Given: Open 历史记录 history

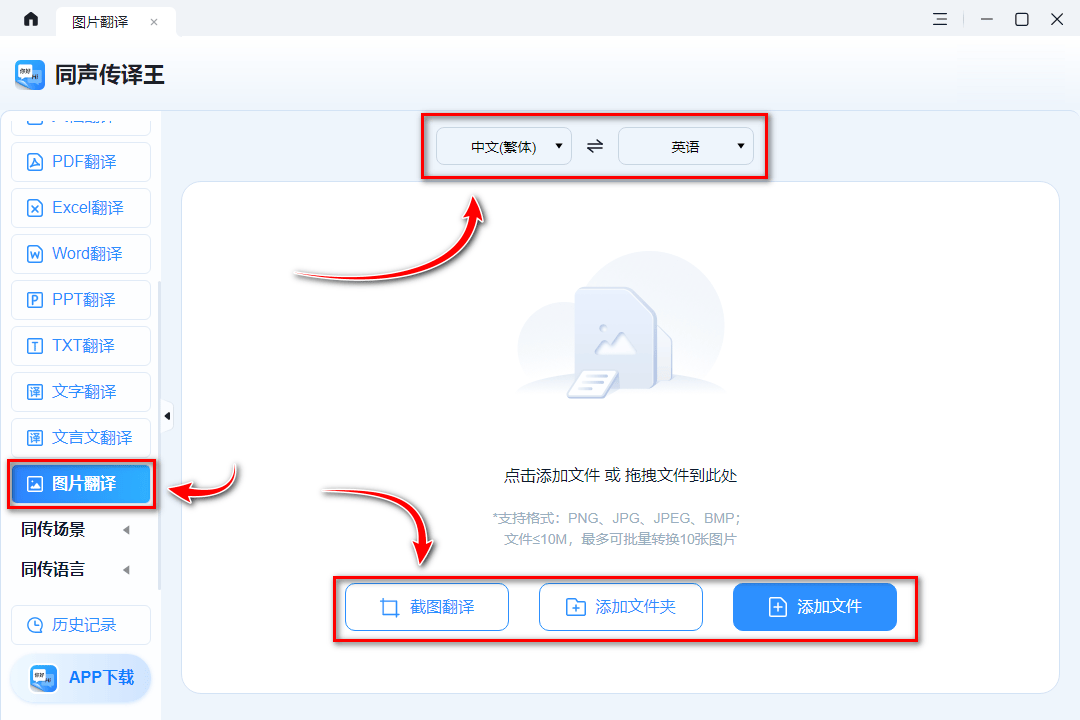Looking at the screenshot, I should (81, 625).
